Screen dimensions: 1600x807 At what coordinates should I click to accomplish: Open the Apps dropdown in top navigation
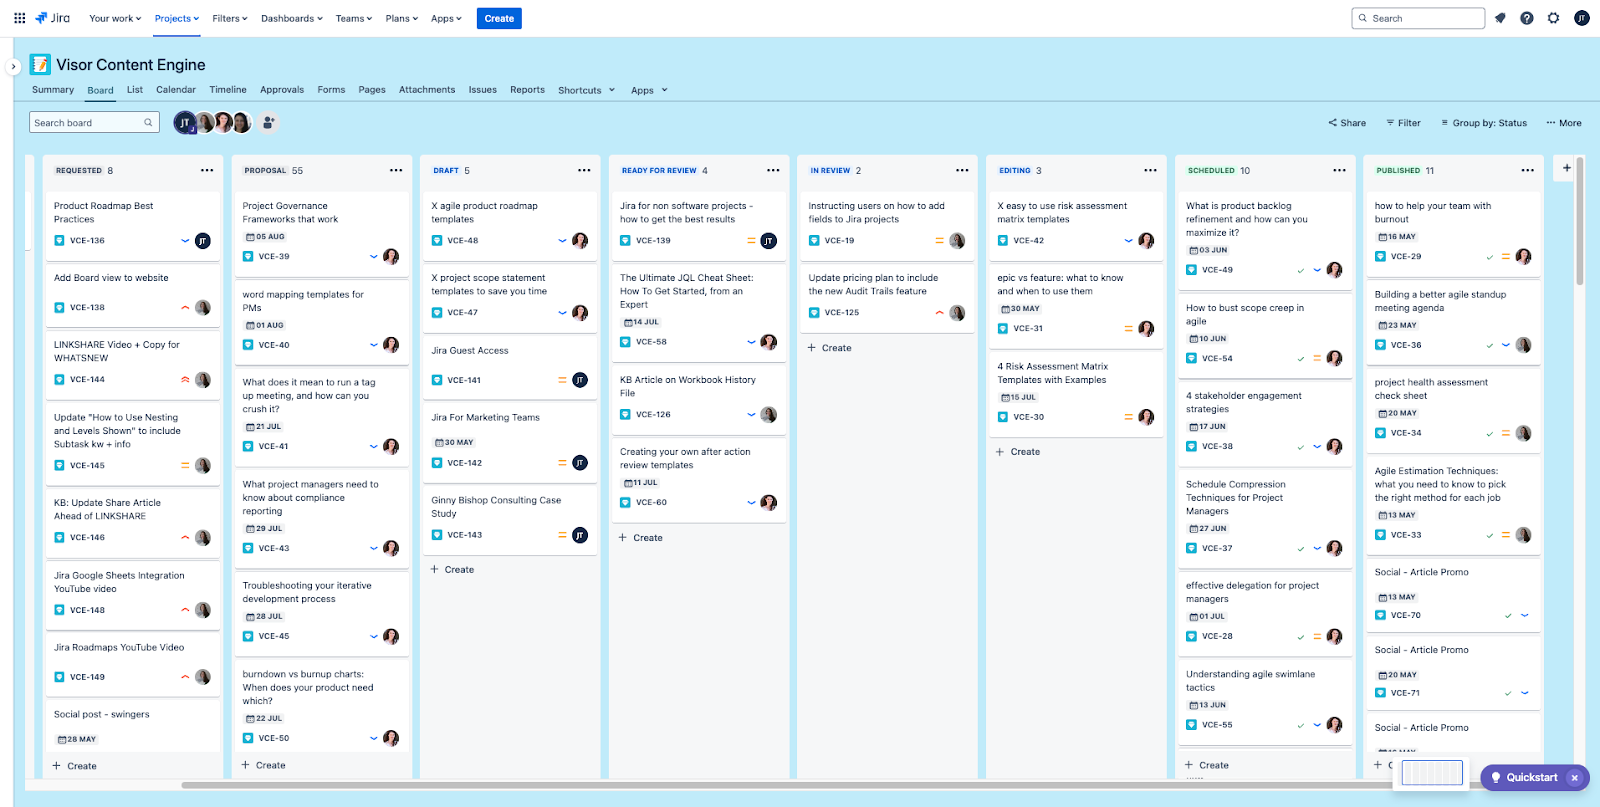tap(447, 18)
